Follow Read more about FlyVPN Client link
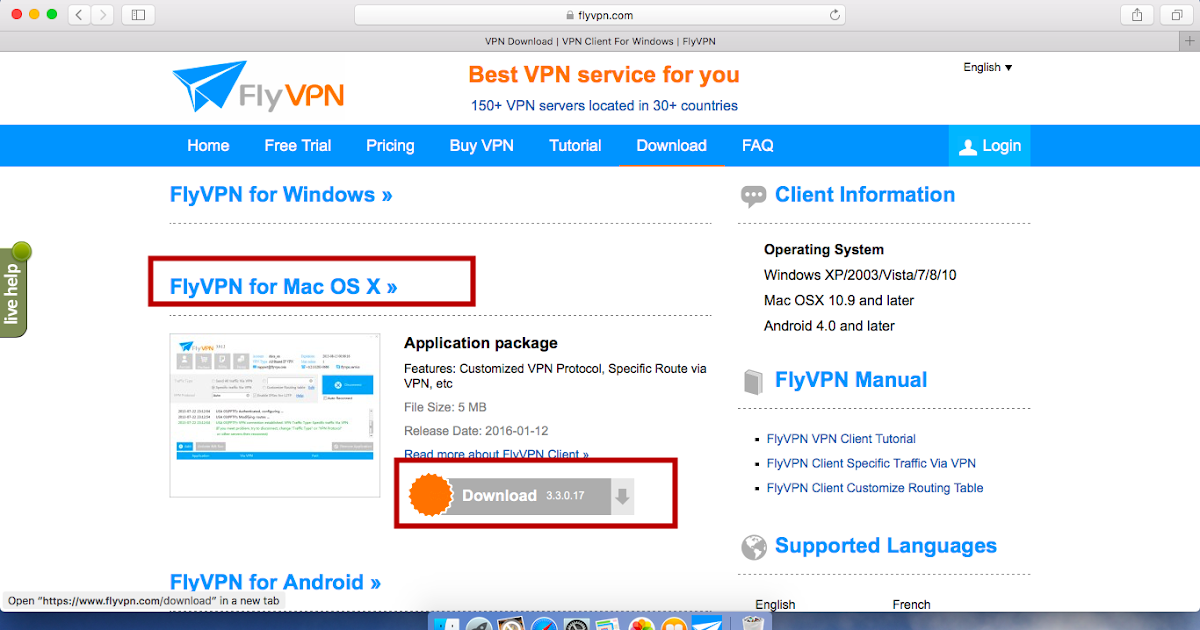This screenshot has width=1200, height=630. [x=496, y=454]
